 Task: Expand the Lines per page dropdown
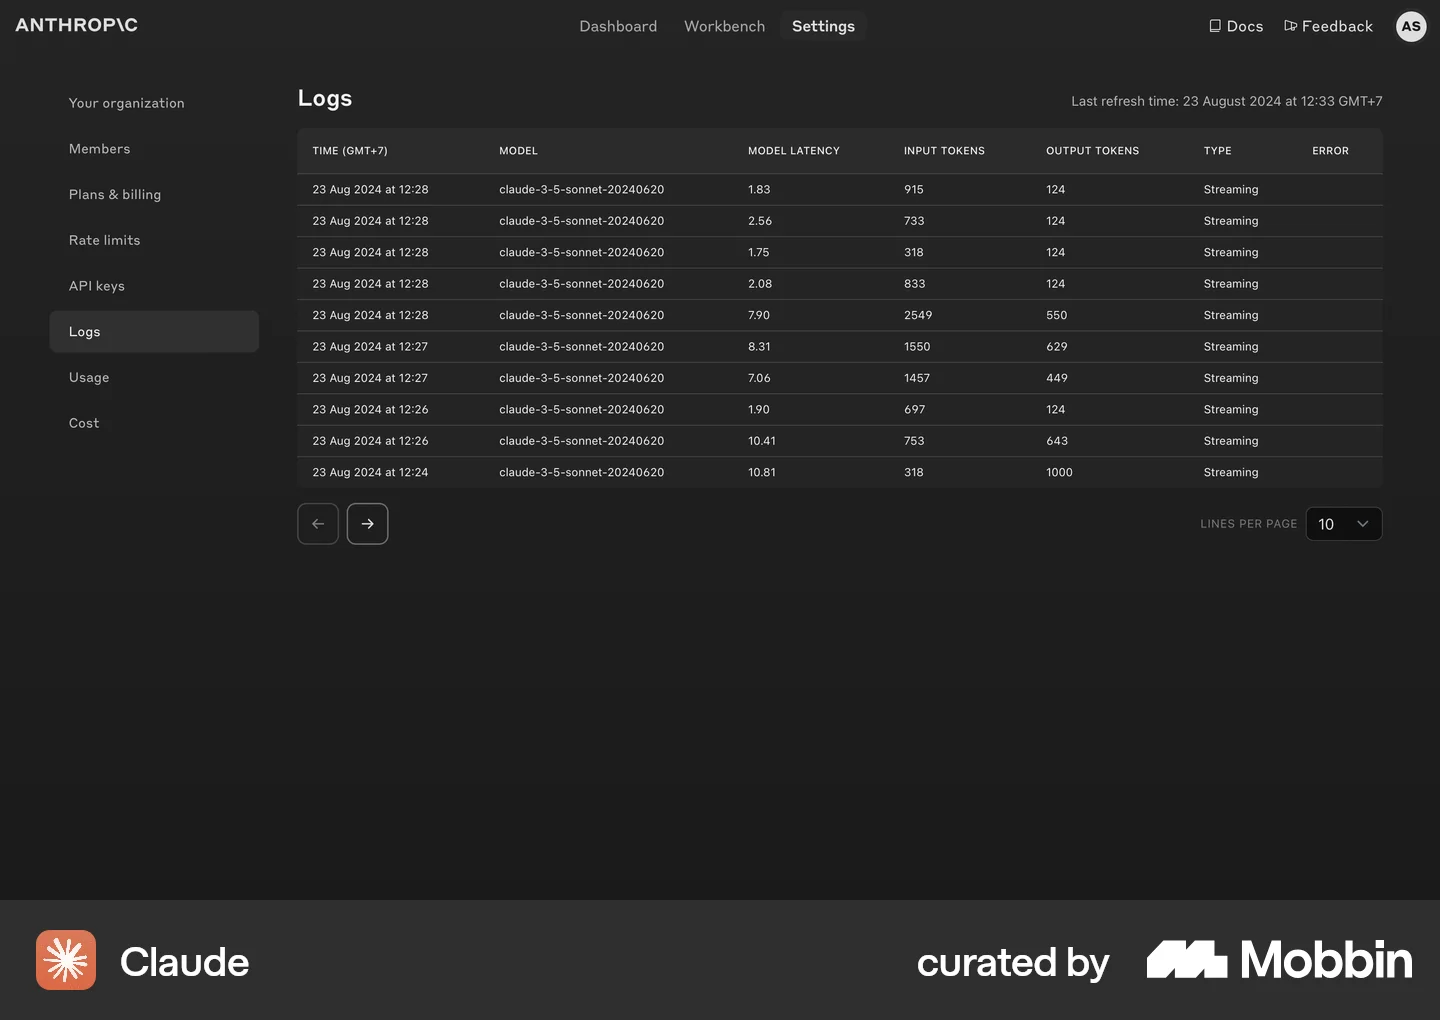tap(1344, 524)
